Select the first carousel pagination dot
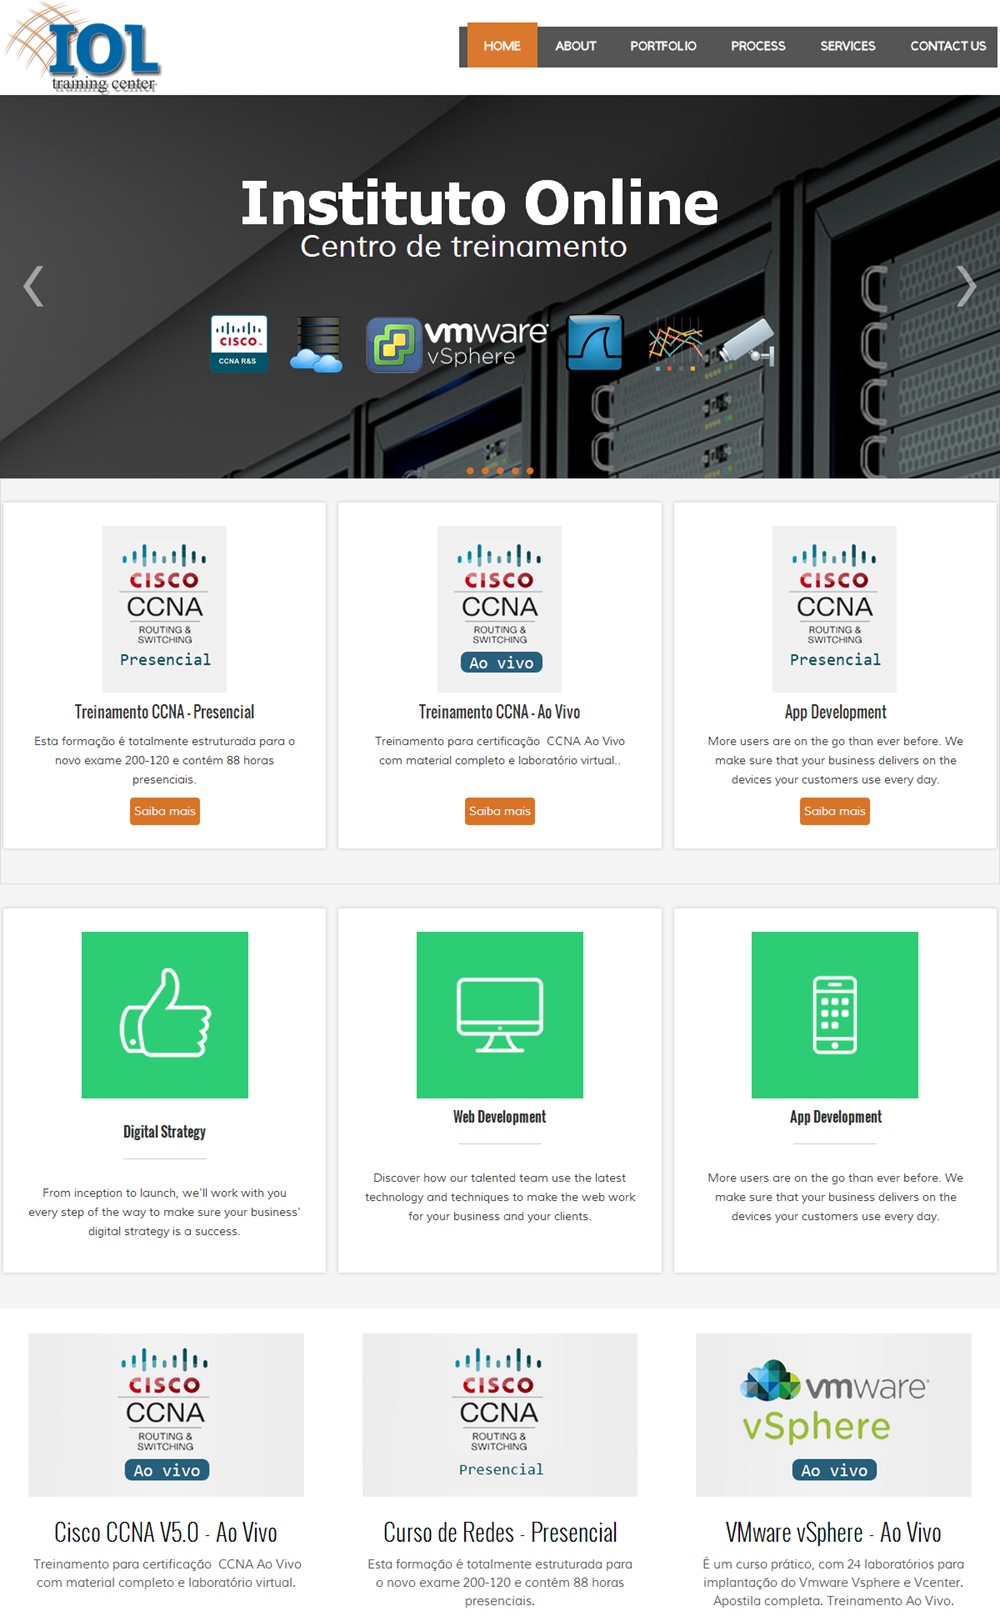The width and height of the screenshot is (1000, 1616). pos(471,470)
